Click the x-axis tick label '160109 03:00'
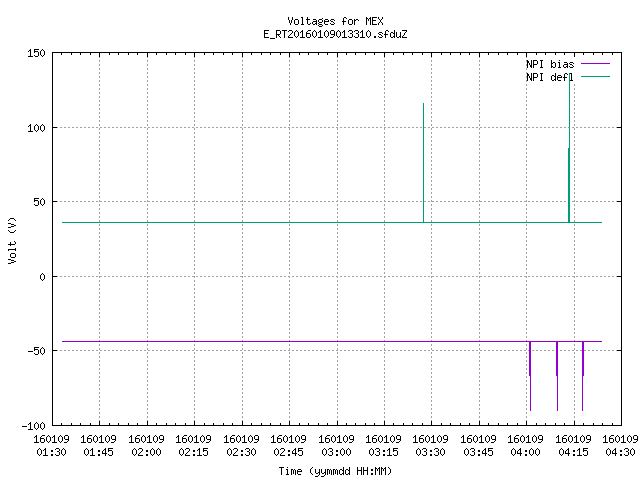Screen dimensions: 640x480 coord(336,446)
